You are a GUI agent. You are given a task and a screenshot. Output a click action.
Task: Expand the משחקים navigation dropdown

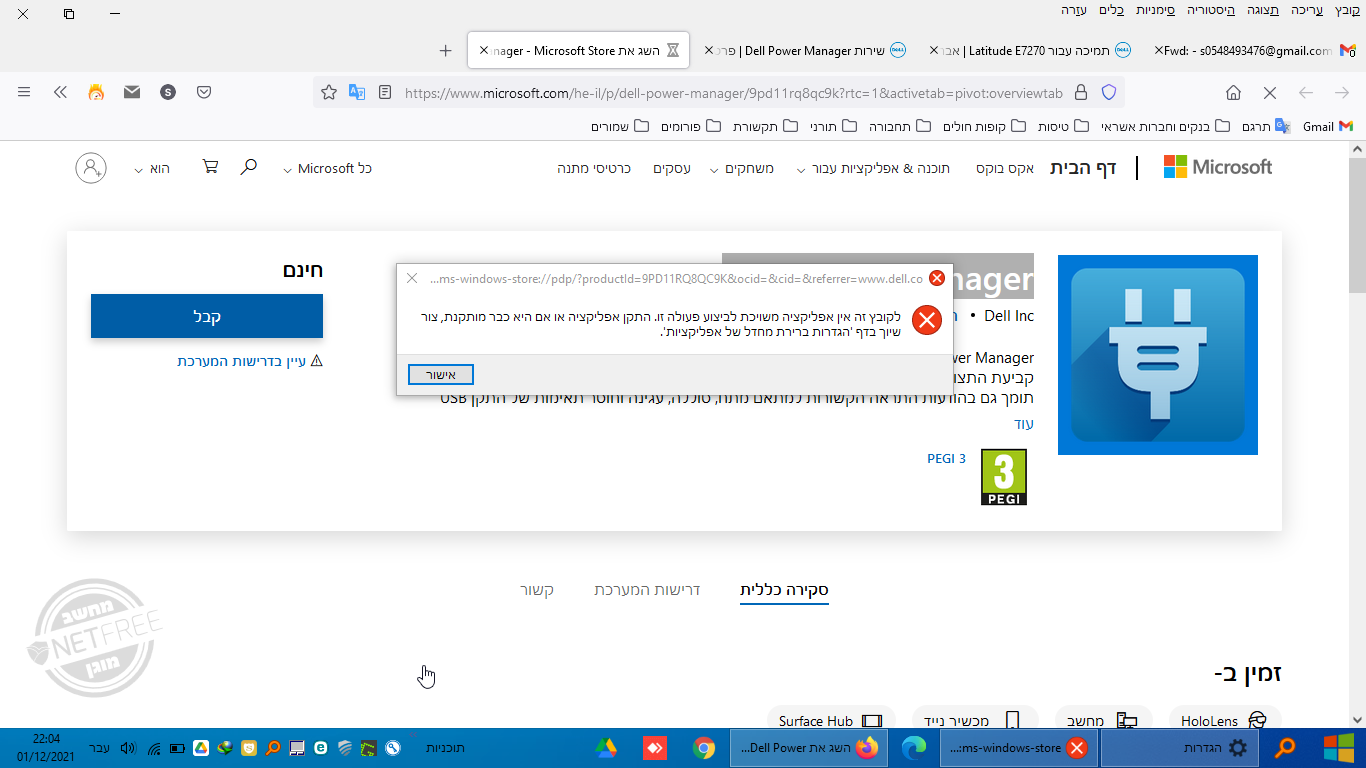742,169
